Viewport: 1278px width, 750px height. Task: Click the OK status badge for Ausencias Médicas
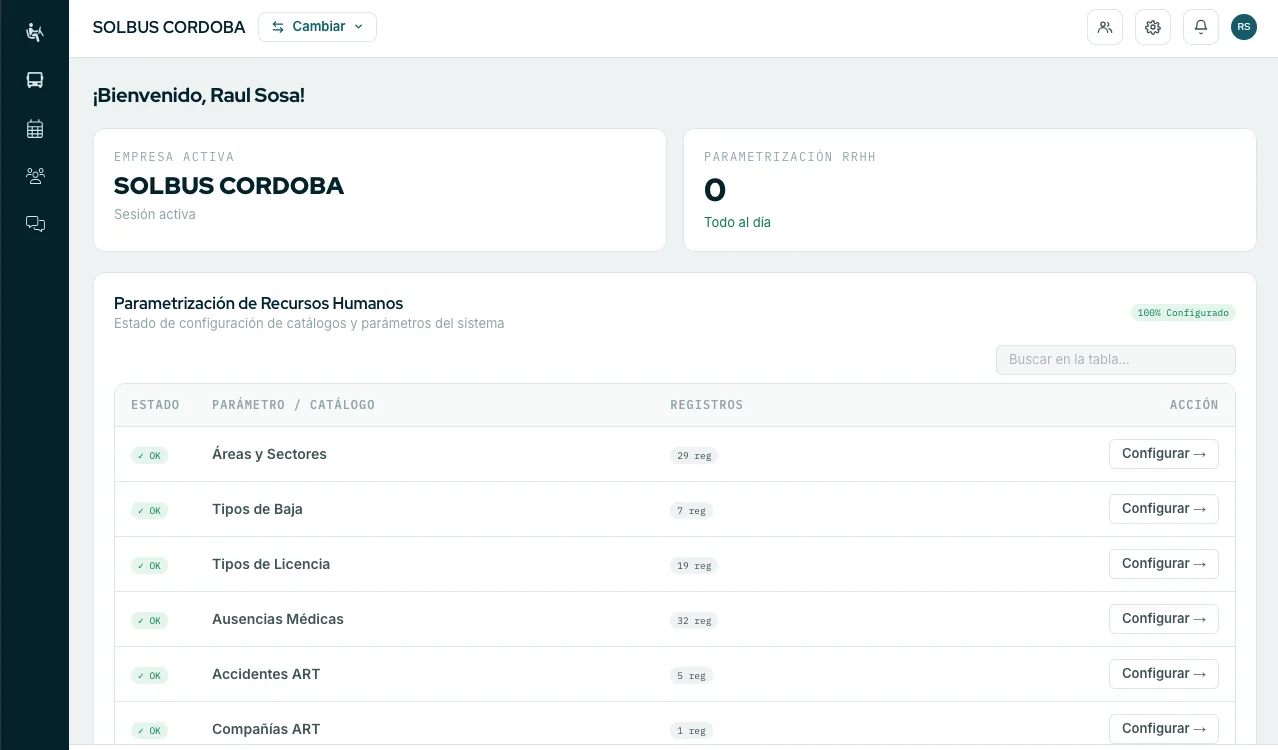click(x=149, y=621)
